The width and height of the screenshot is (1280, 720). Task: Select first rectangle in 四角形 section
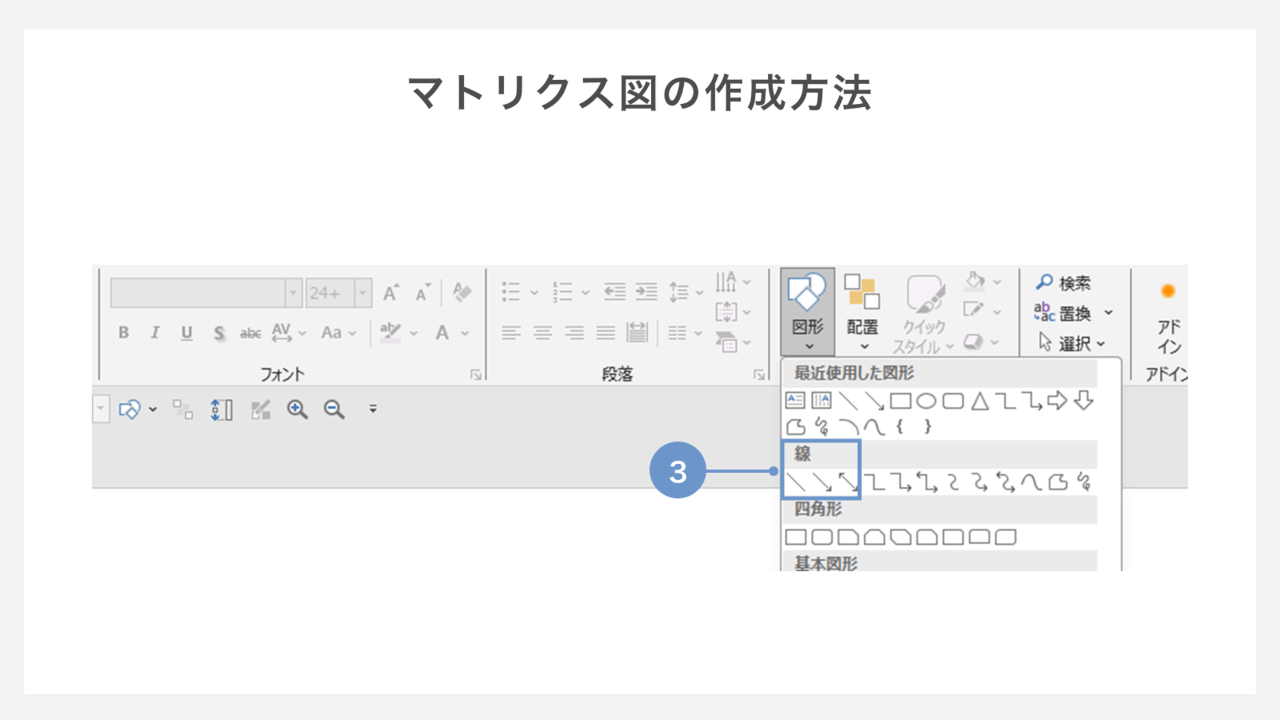795,538
